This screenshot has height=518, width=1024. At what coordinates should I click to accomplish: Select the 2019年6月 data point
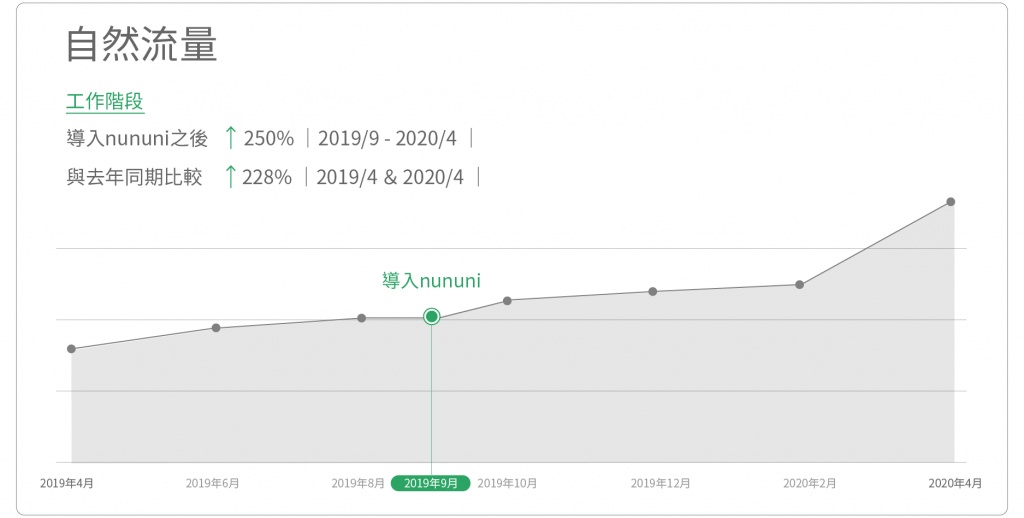pos(216,328)
